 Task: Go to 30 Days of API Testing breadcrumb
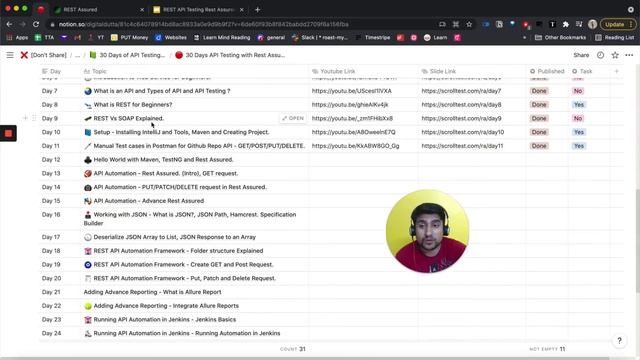click(127, 55)
